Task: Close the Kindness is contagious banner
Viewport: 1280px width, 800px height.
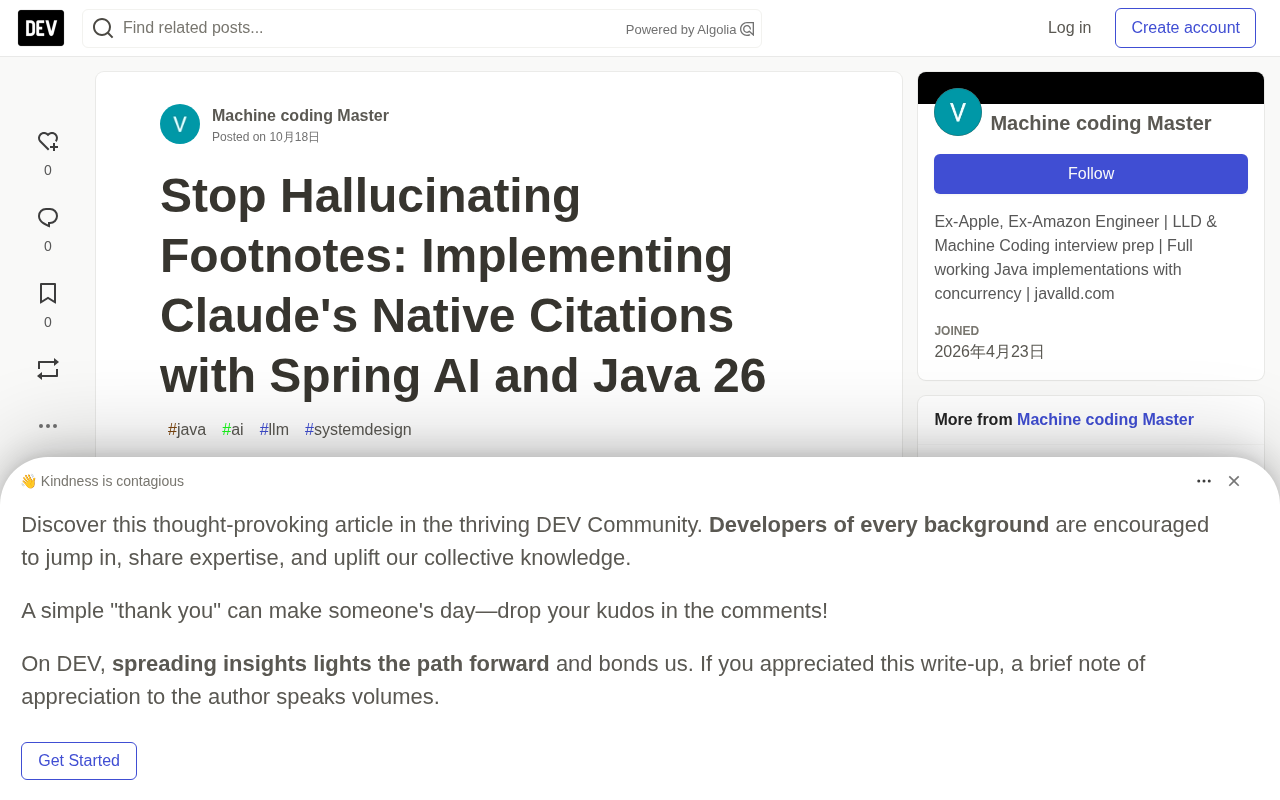Action: tap(1234, 481)
